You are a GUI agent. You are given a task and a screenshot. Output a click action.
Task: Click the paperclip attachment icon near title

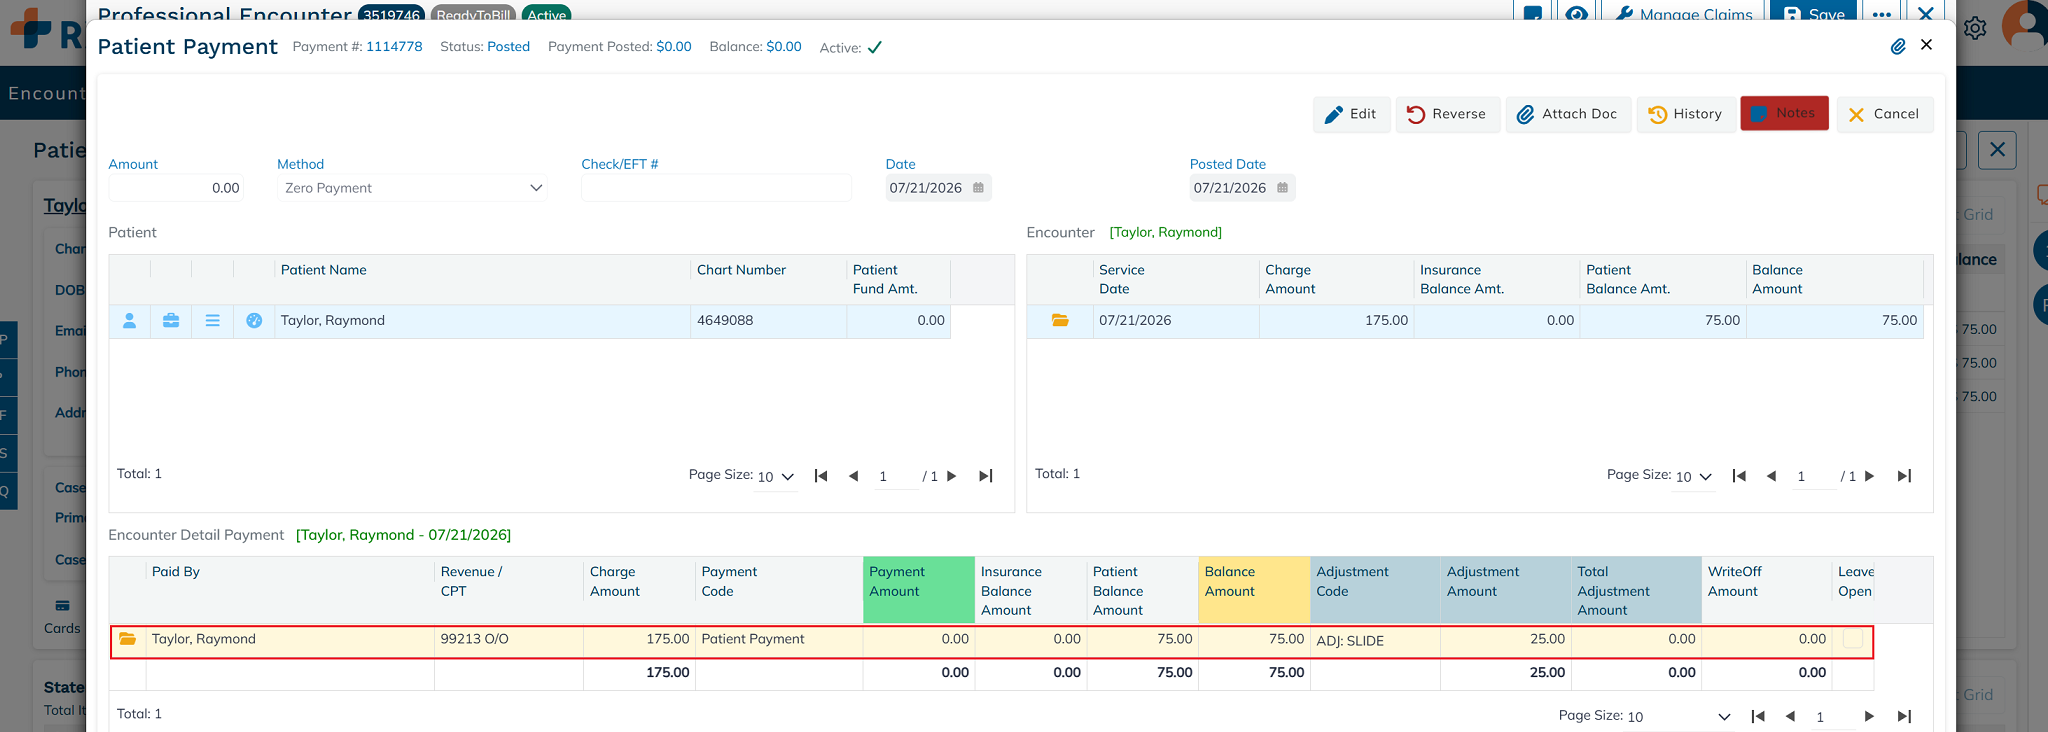[1897, 46]
